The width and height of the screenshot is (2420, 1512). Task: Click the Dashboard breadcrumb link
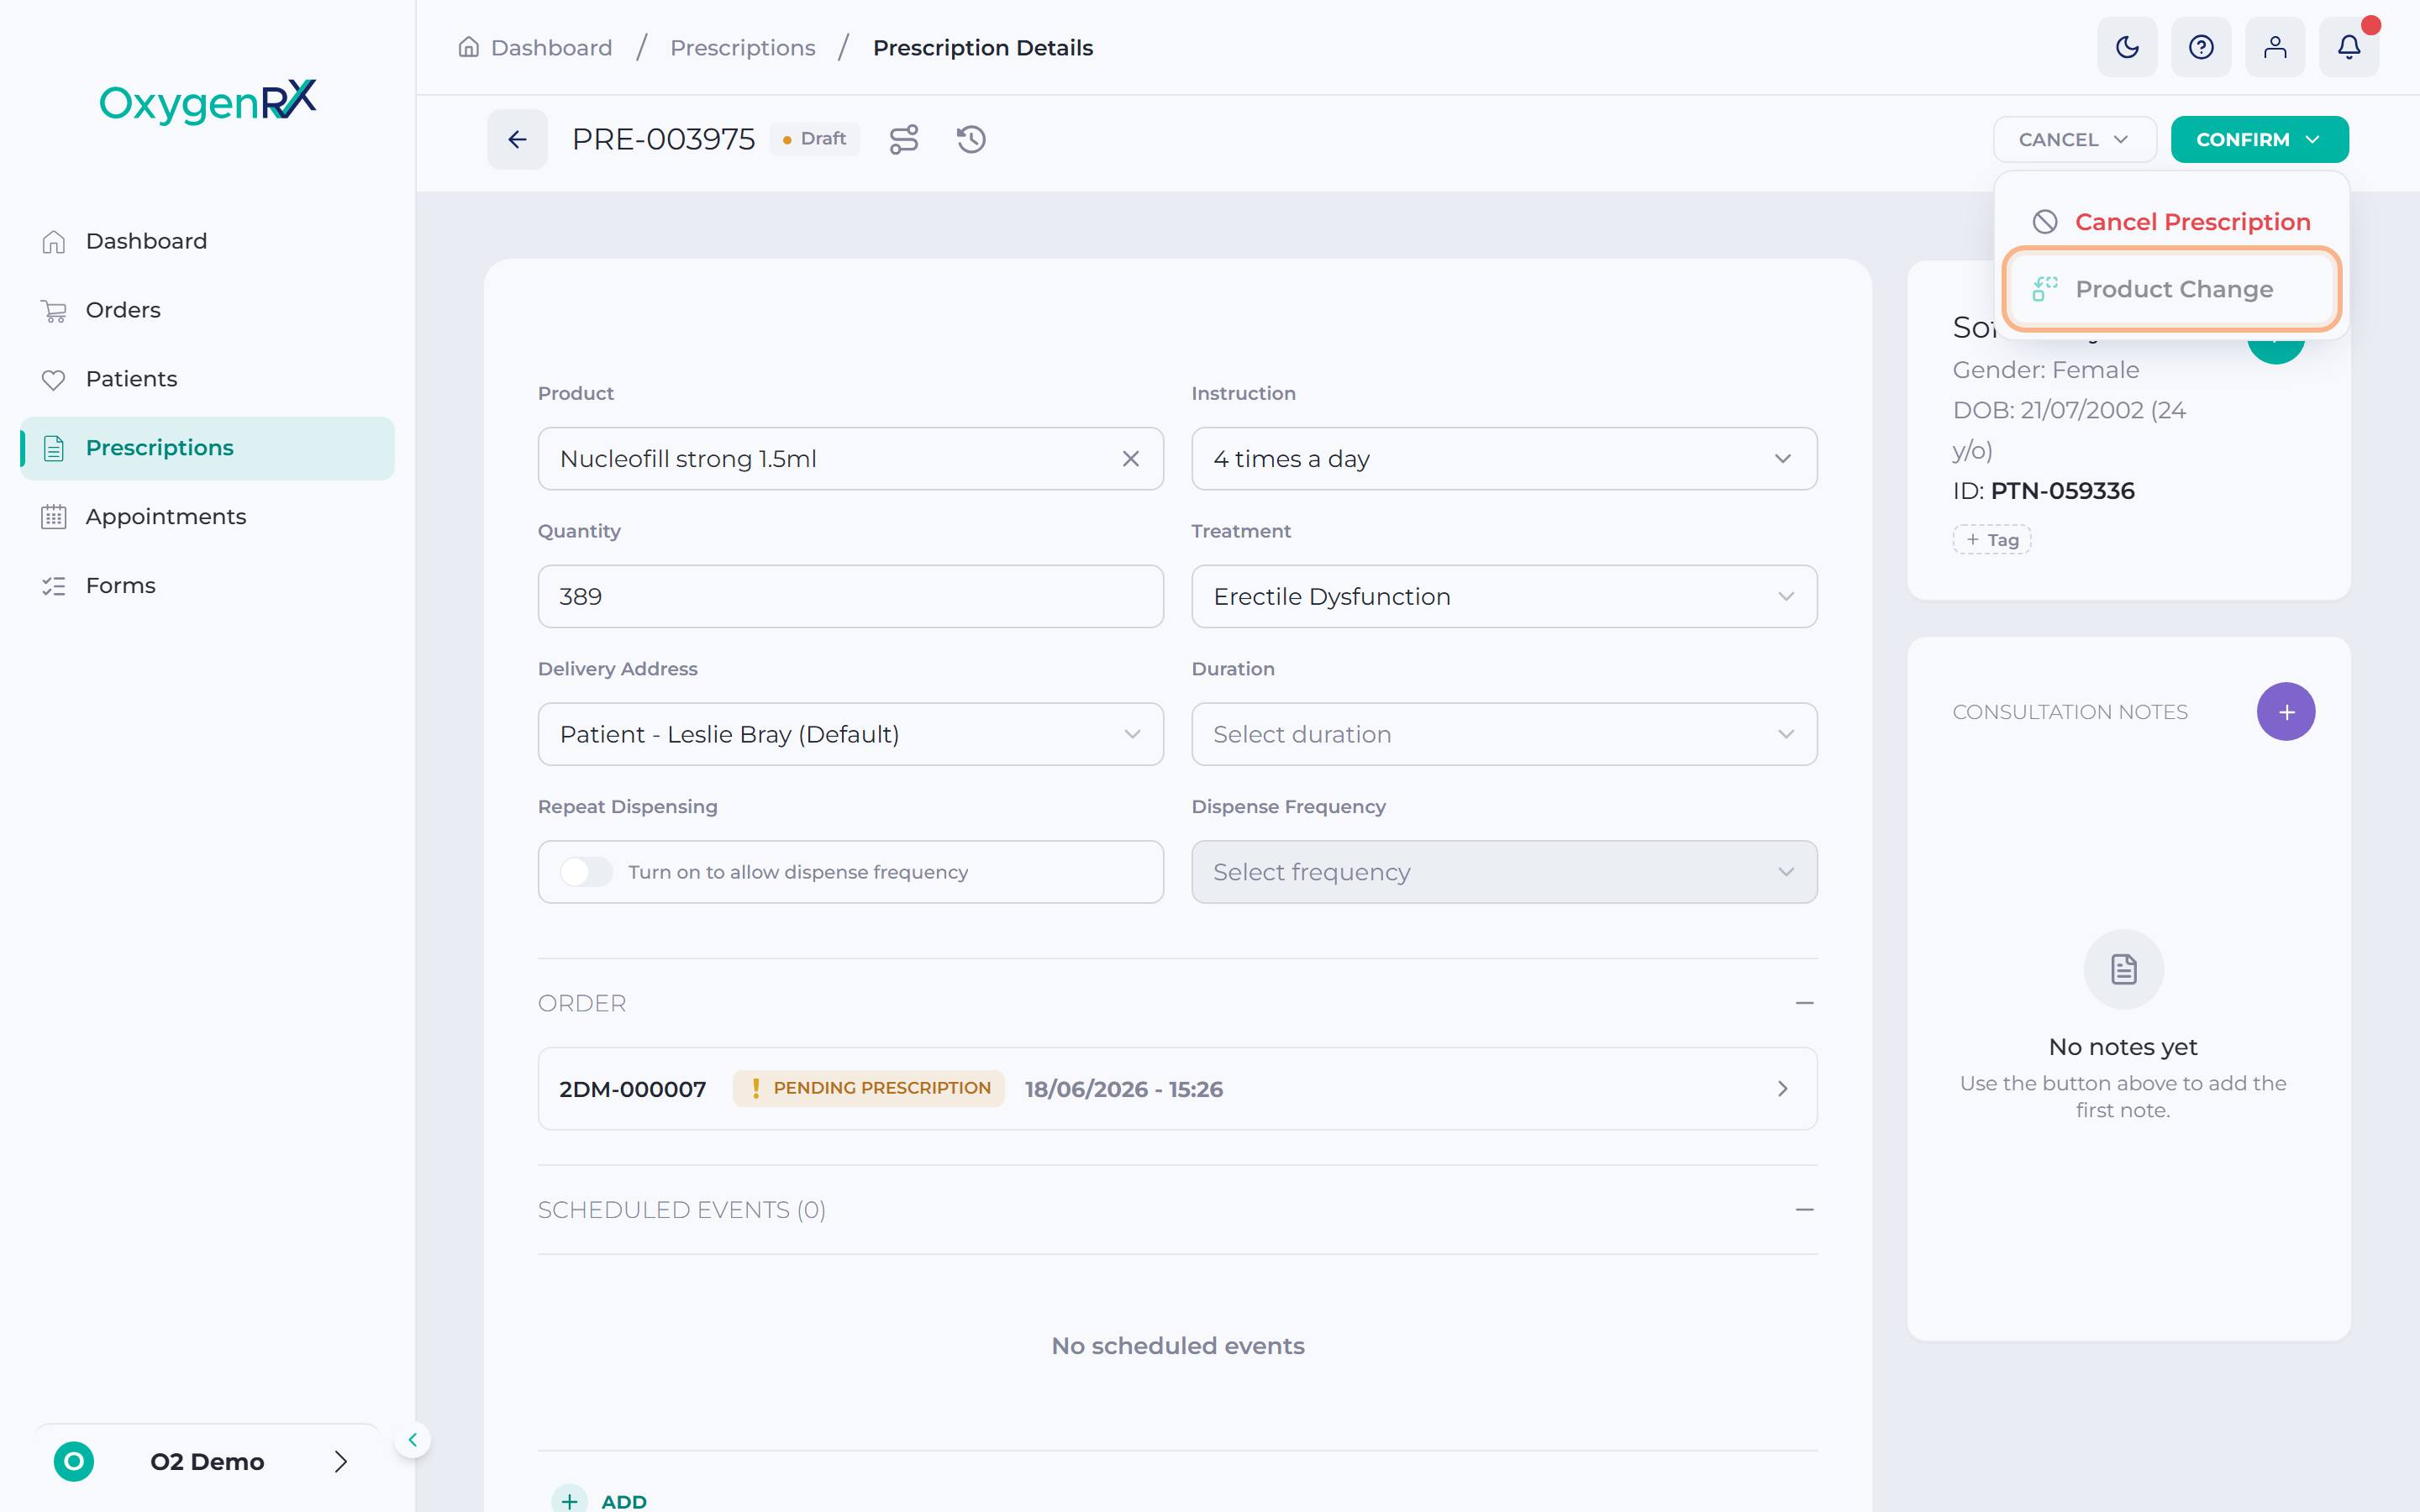point(551,47)
